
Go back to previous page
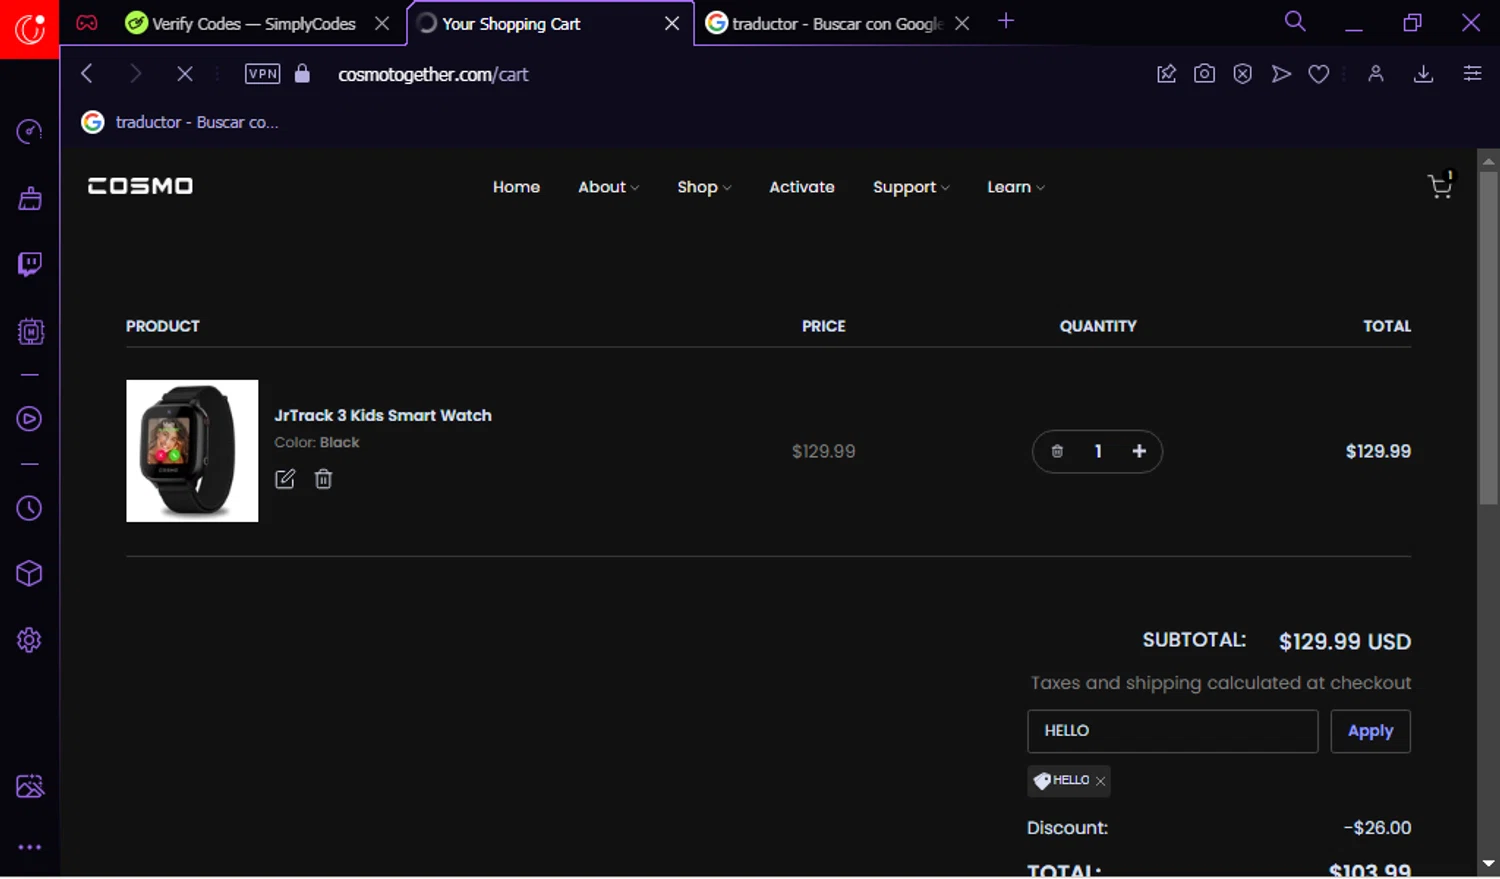point(87,73)
